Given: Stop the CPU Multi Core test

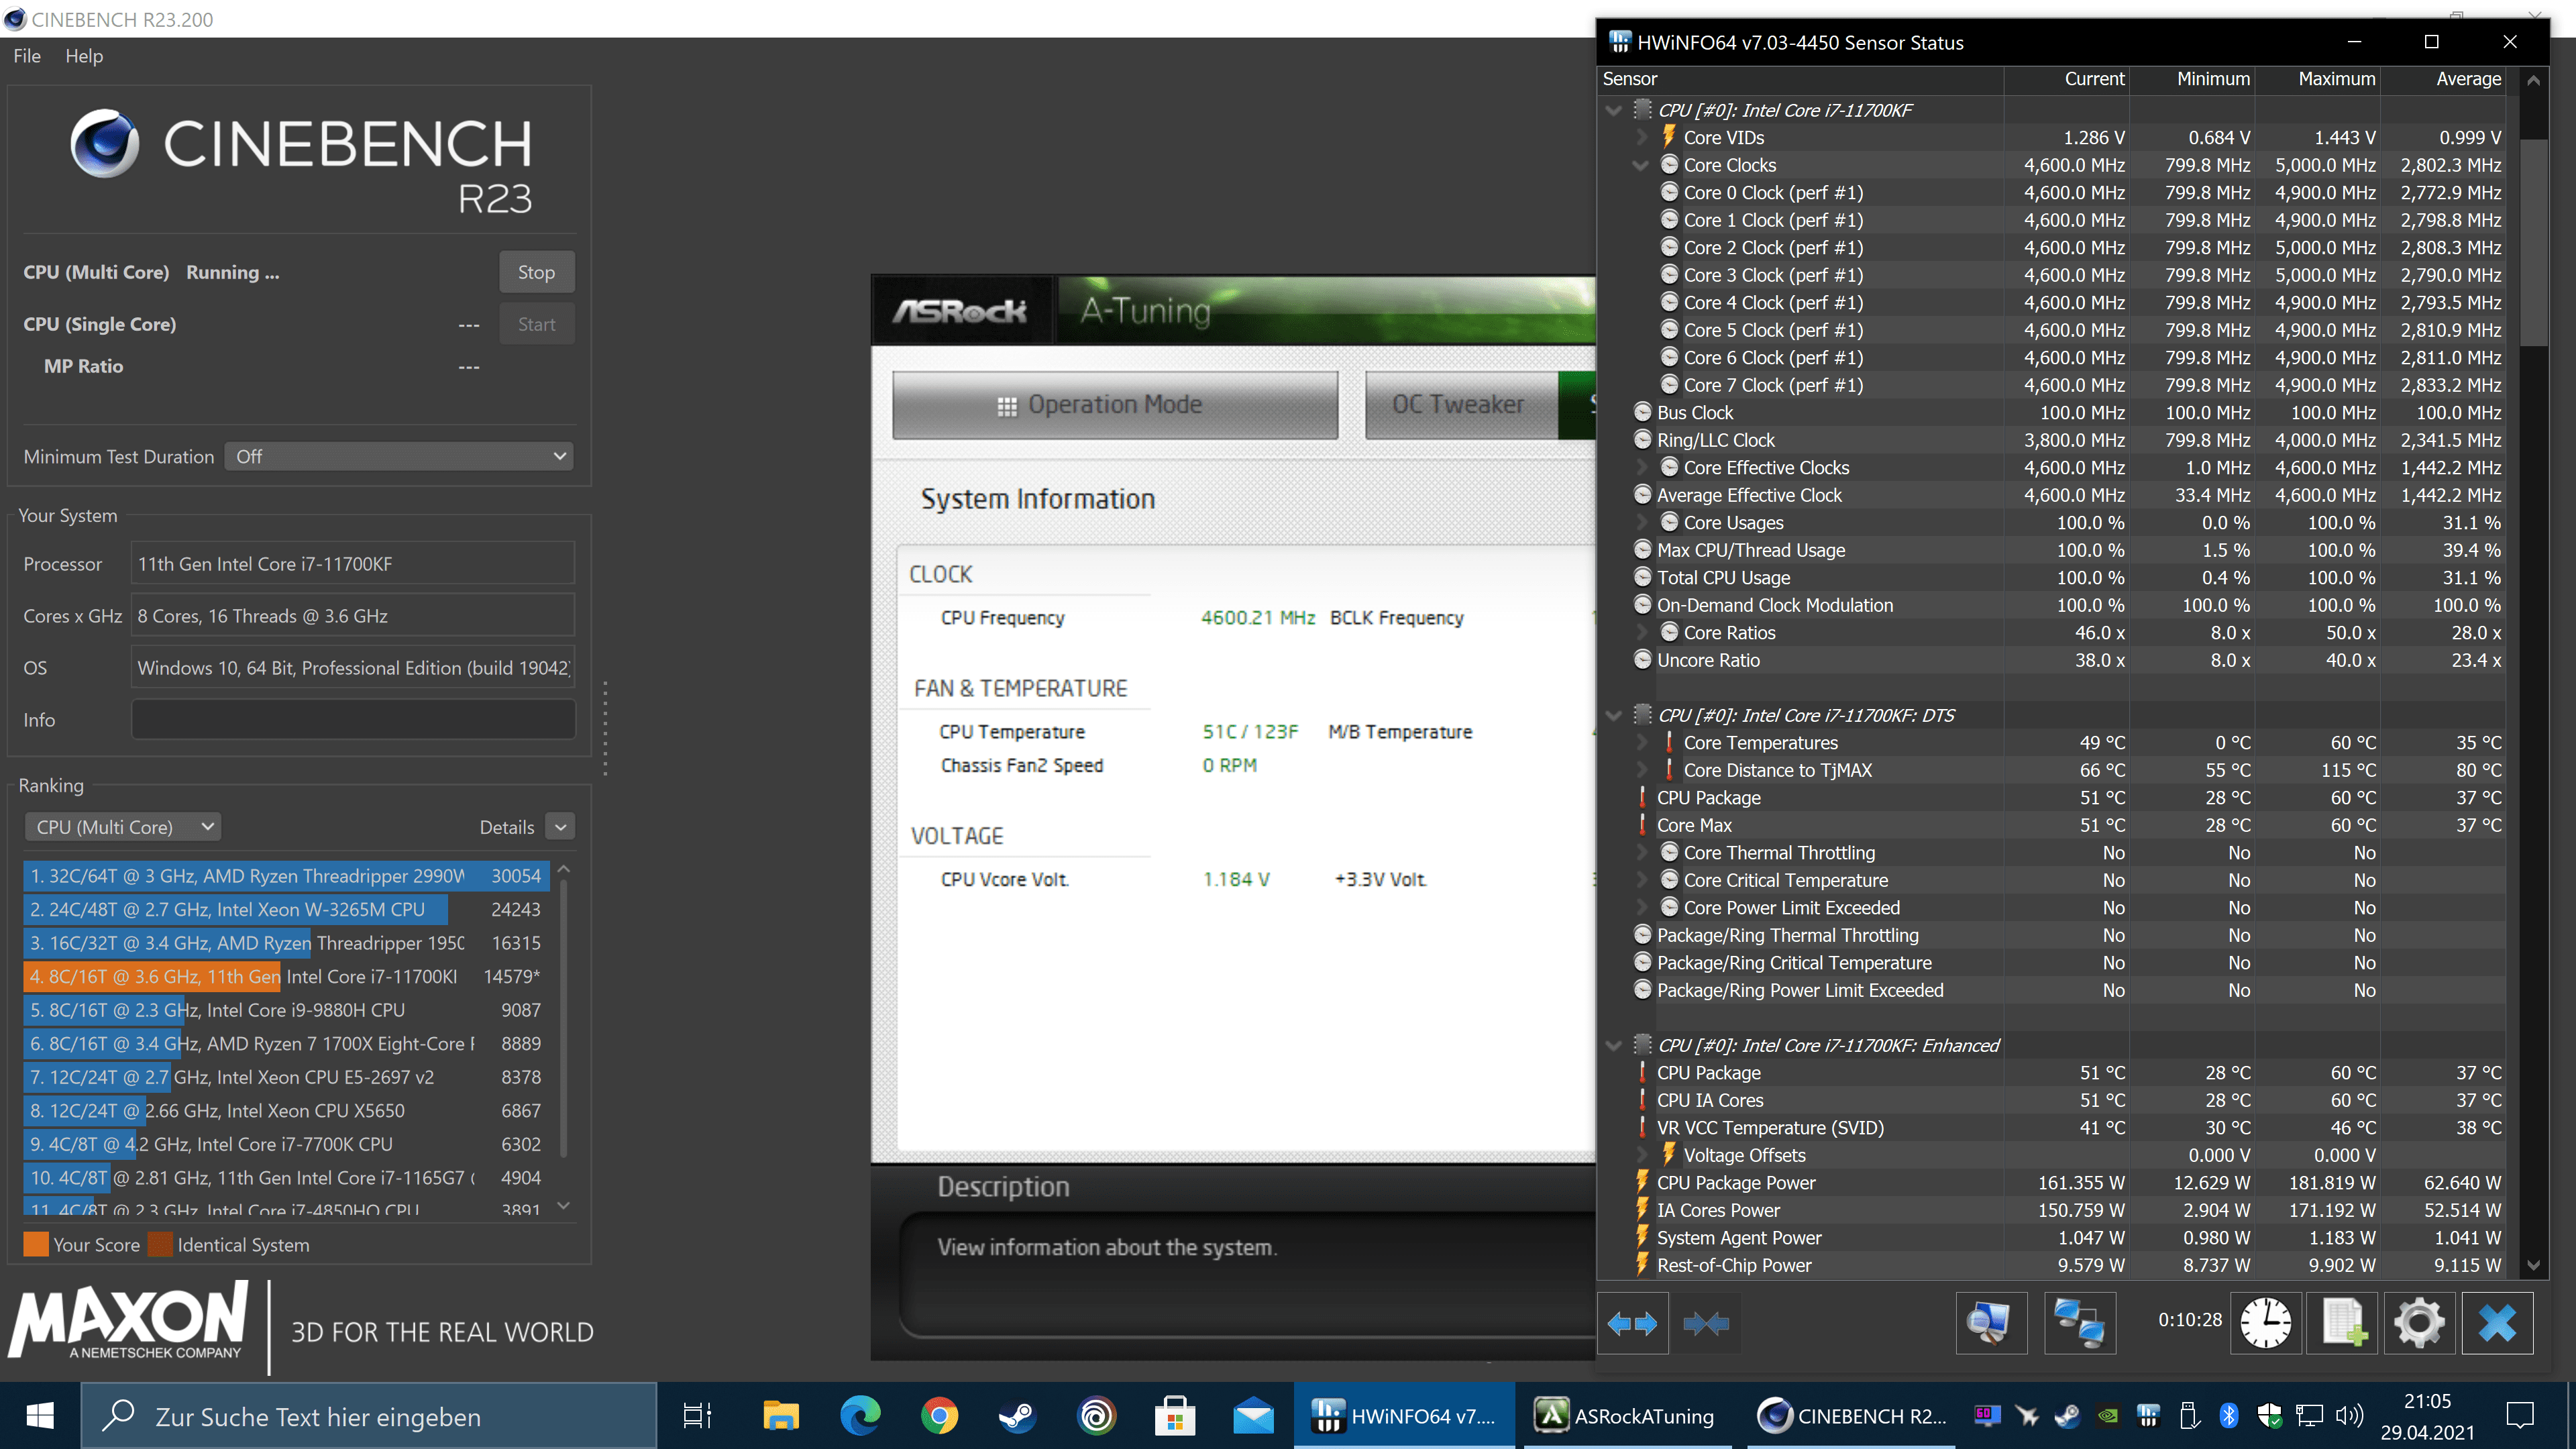Looking at the screenshot, I should [x=536, y=272].
